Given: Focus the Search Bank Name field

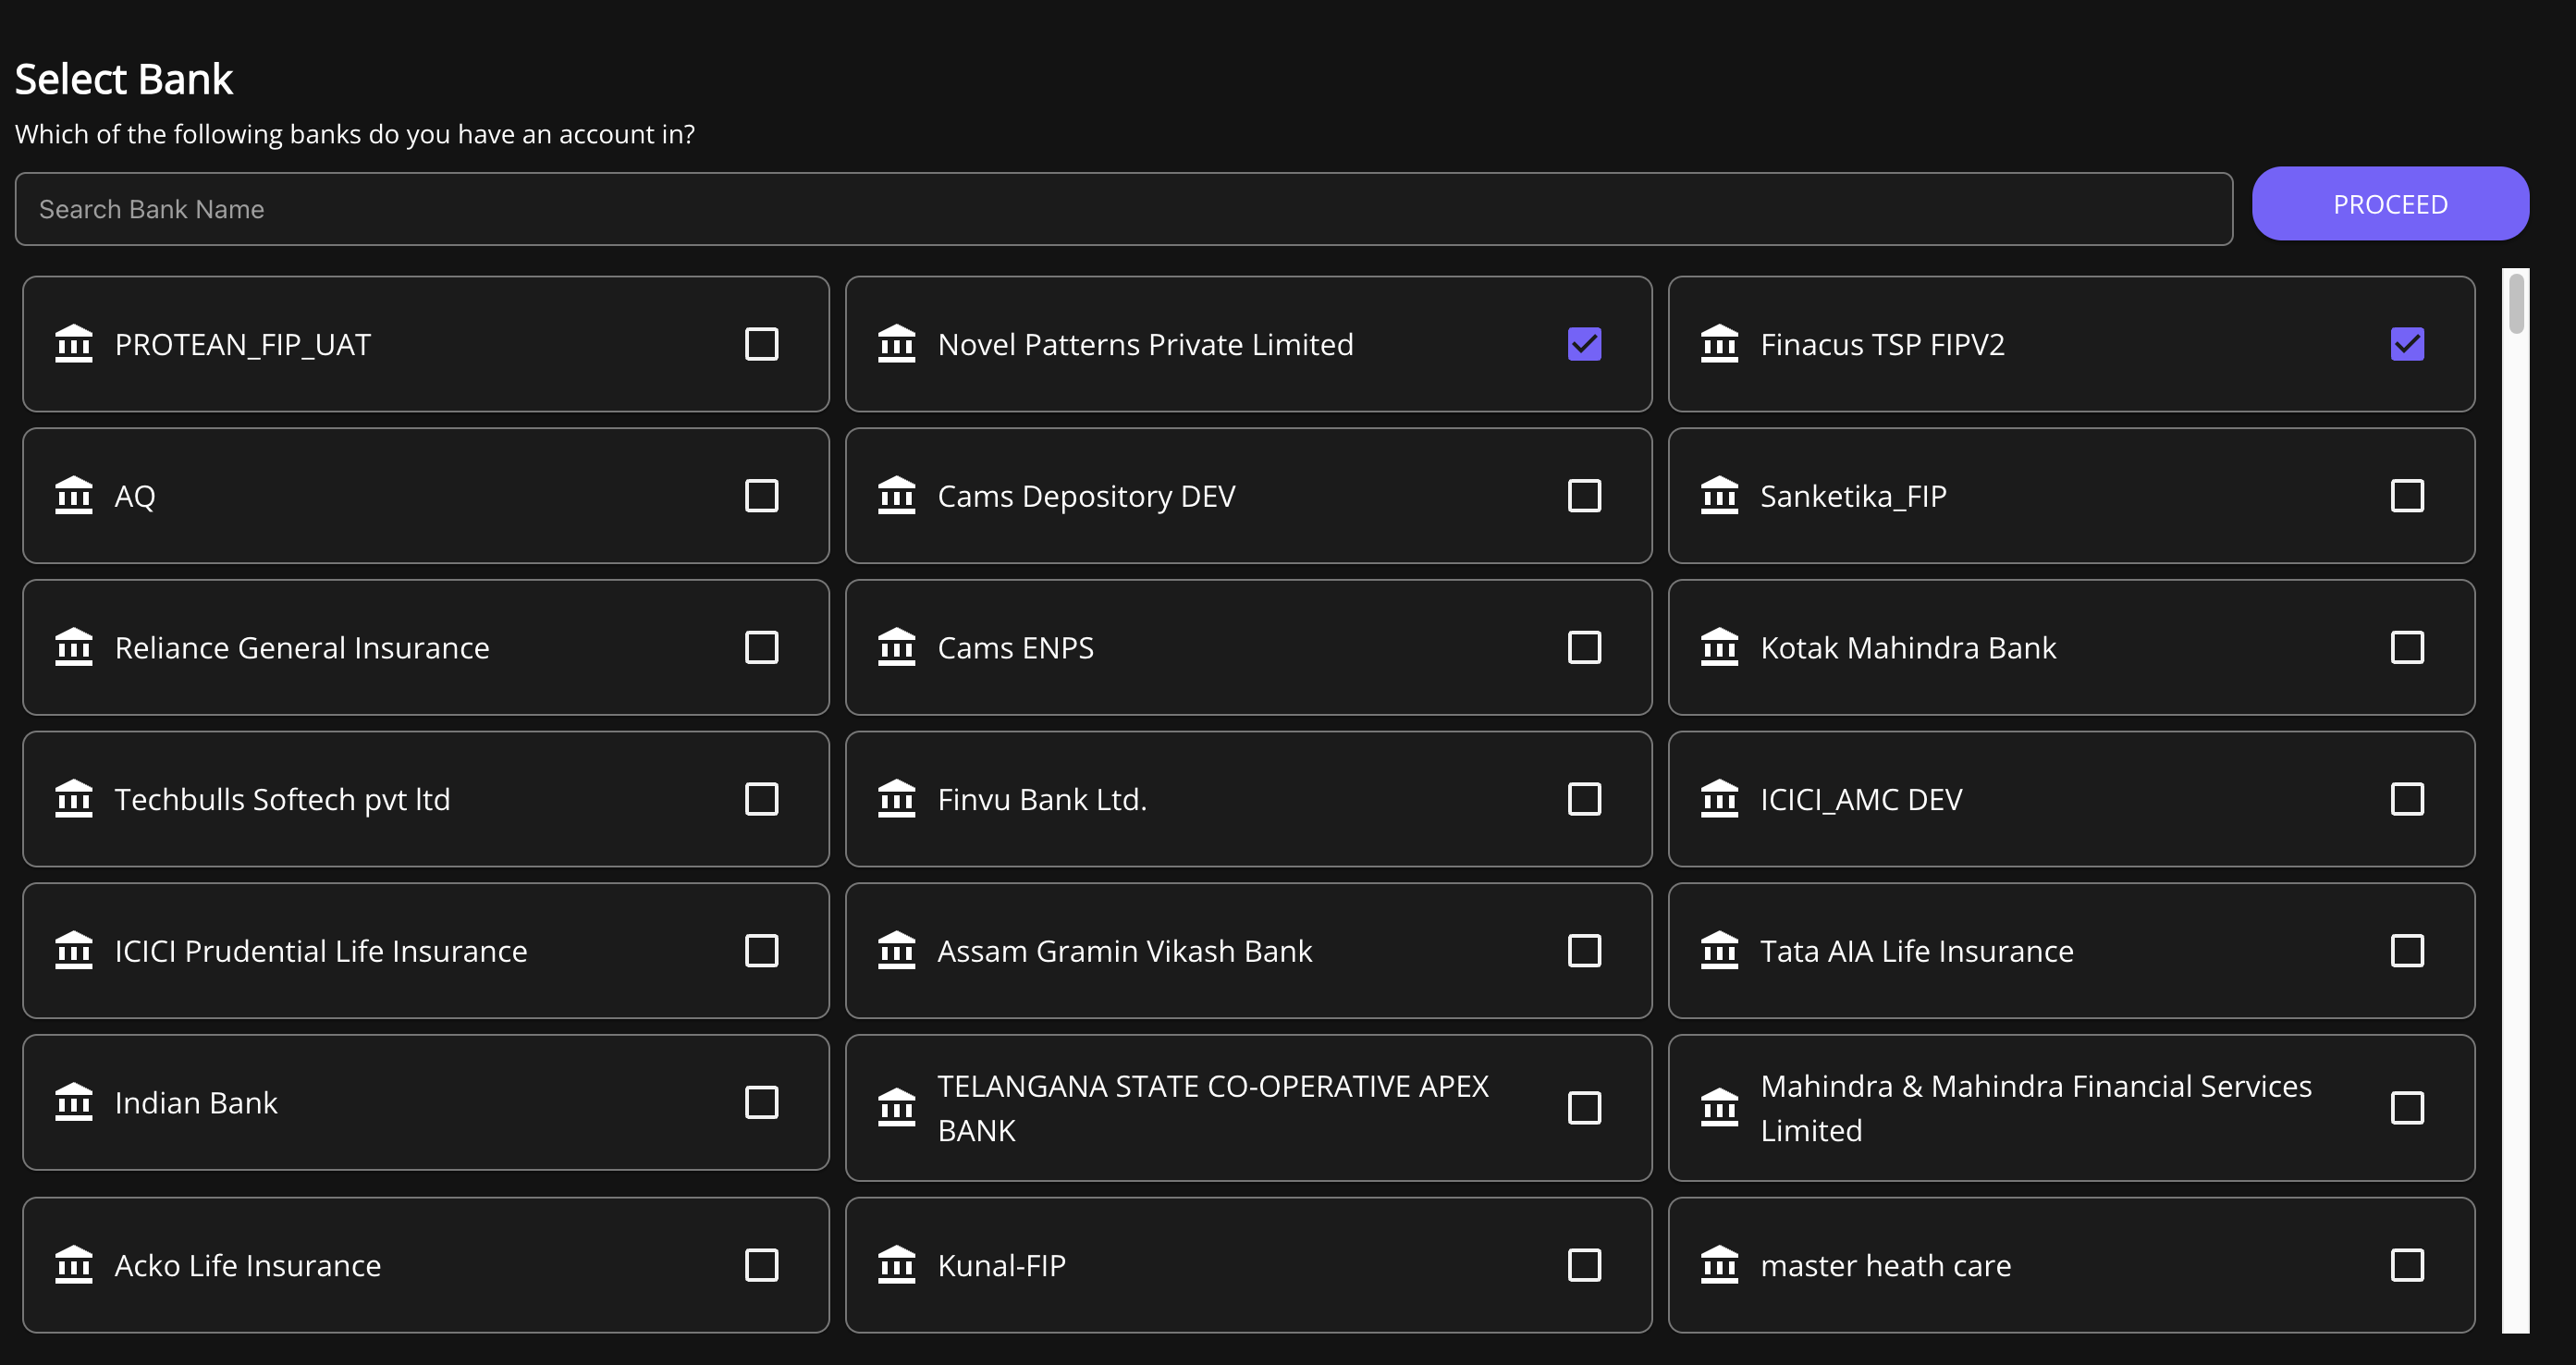Looking at the screenshot, I should (1124, 209).
